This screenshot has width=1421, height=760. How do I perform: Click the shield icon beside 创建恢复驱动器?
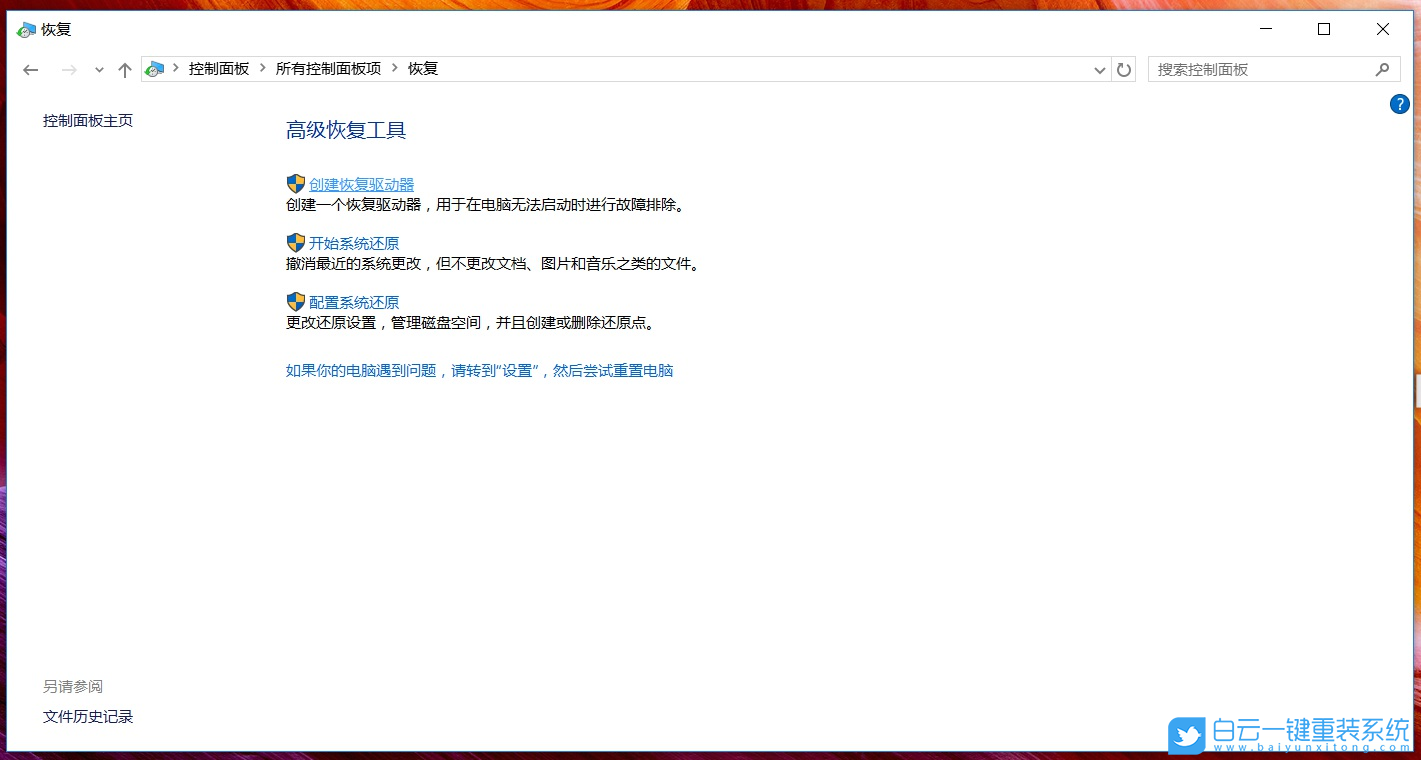pos(295,183)
